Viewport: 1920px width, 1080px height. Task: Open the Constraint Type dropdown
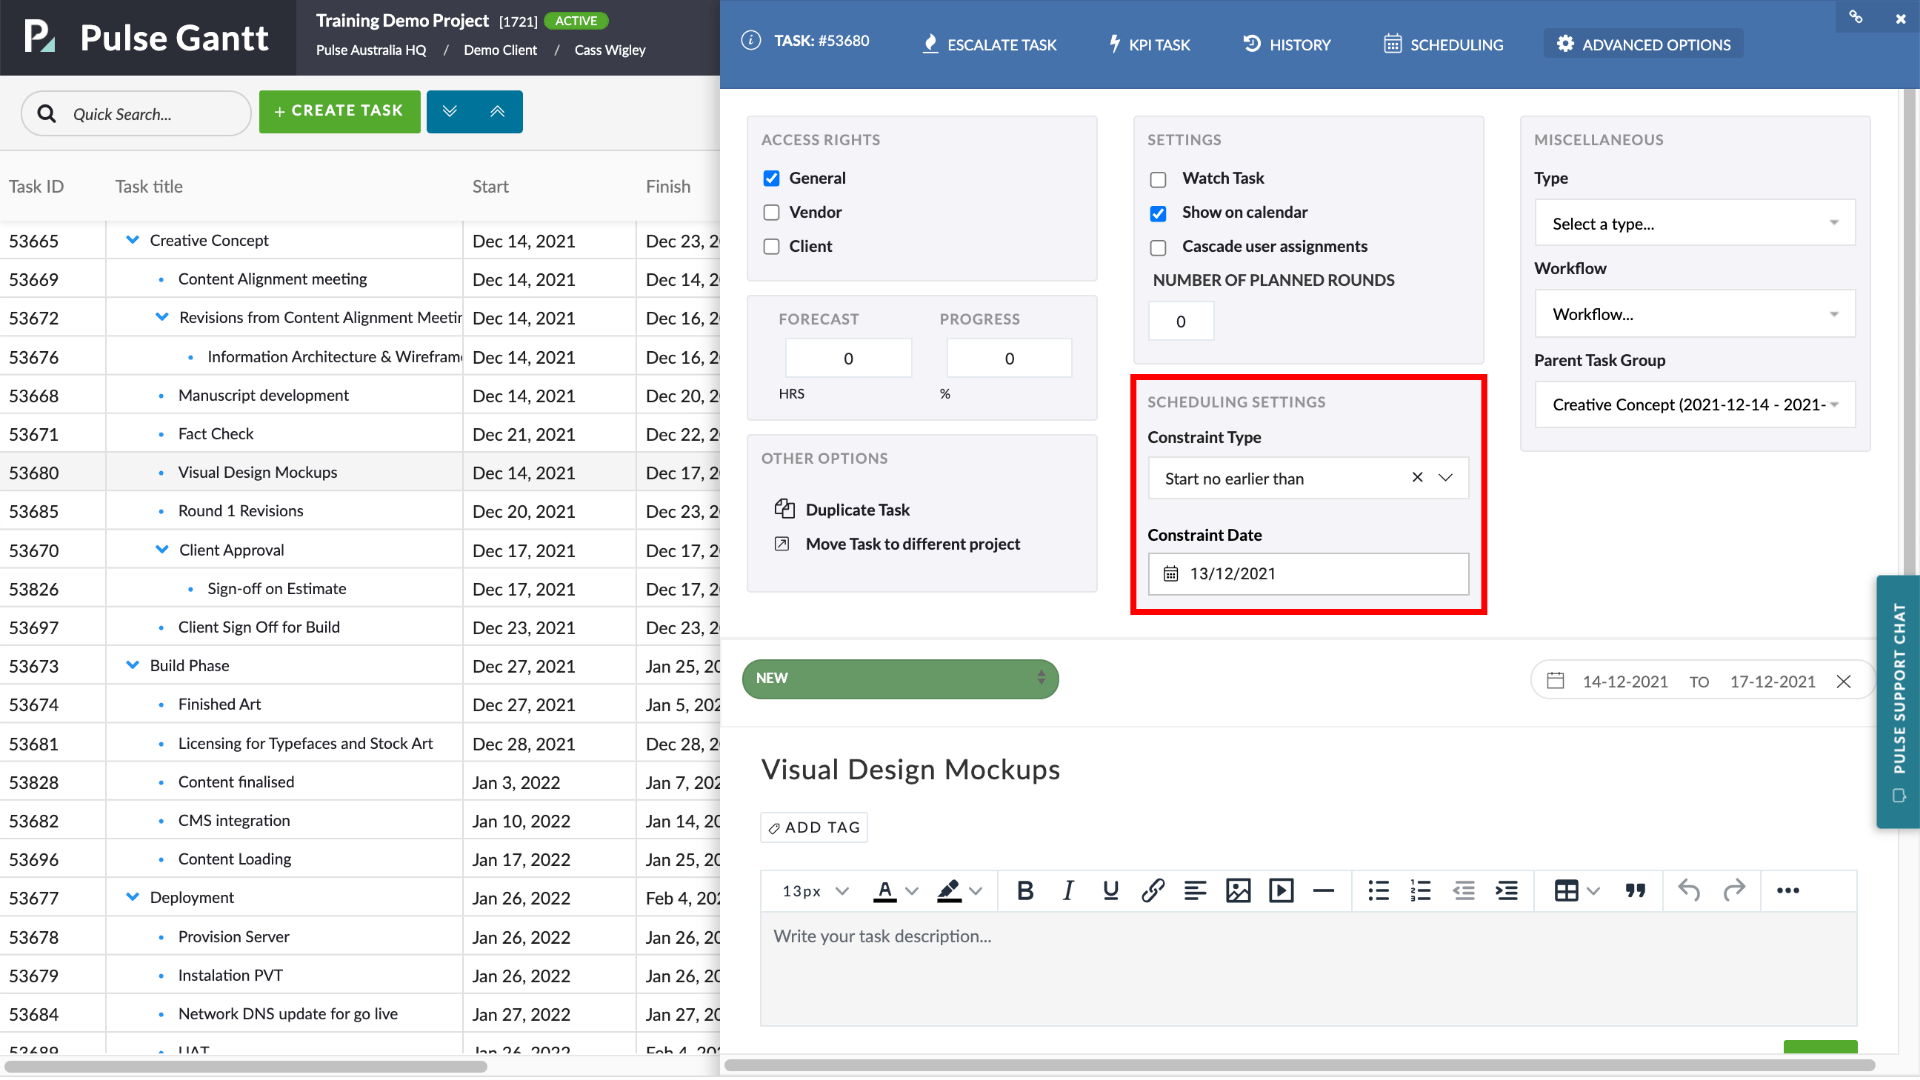tap(1445, 478)
